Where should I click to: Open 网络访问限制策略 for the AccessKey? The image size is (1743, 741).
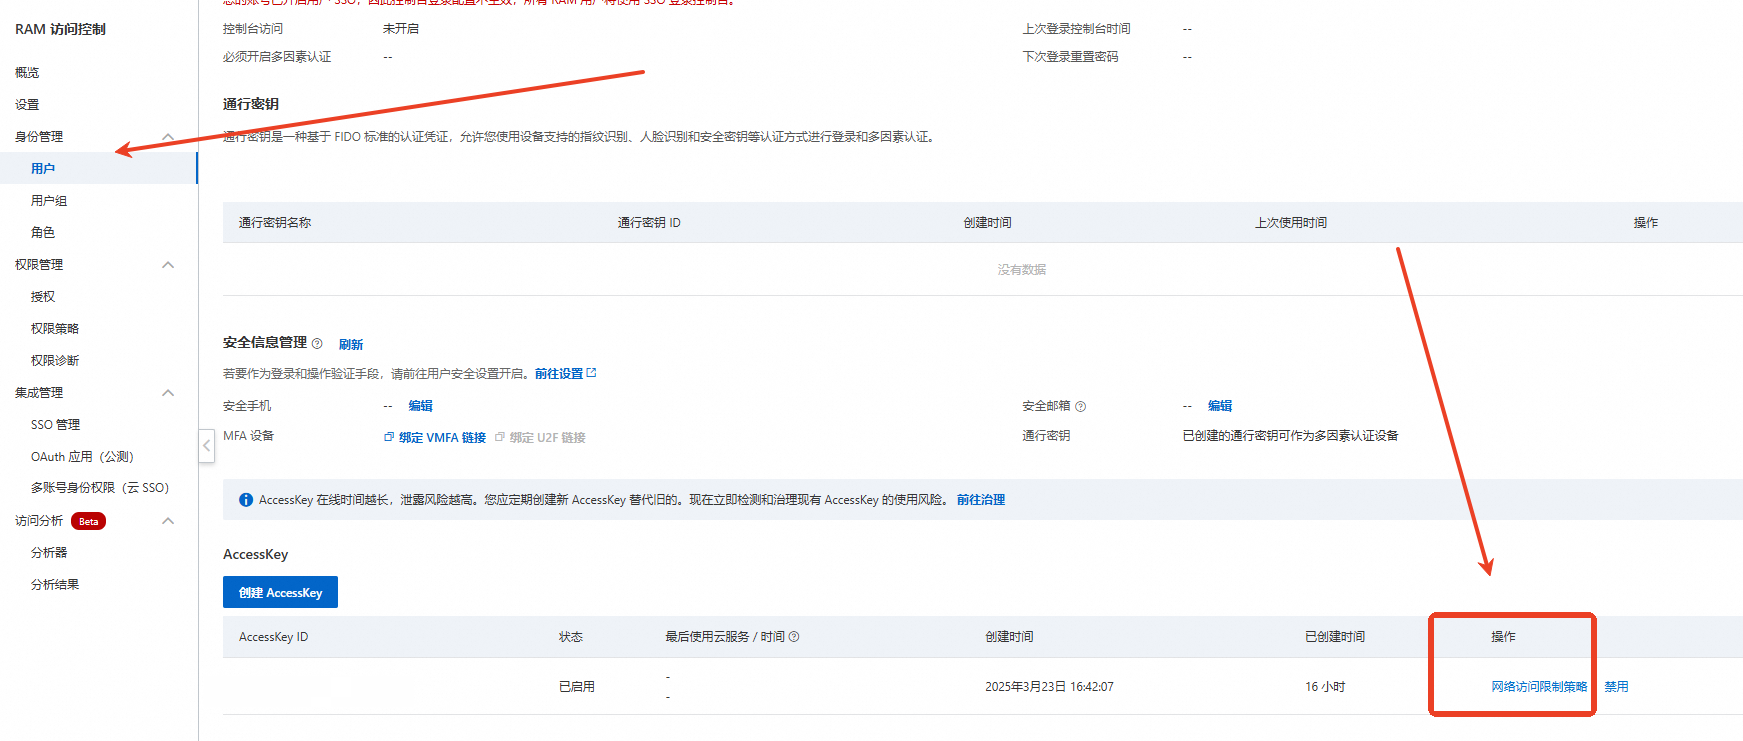(x=1539, y=687)
